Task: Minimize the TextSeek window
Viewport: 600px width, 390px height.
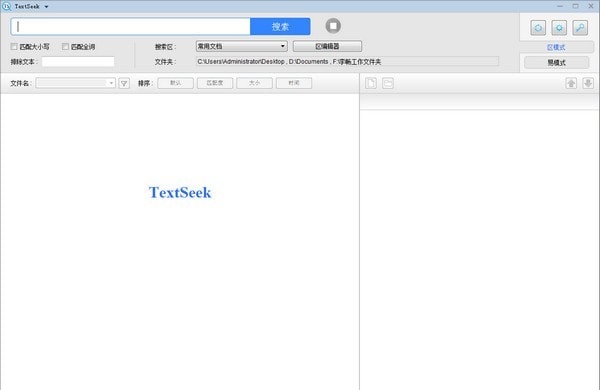Action: coord(560,6)
